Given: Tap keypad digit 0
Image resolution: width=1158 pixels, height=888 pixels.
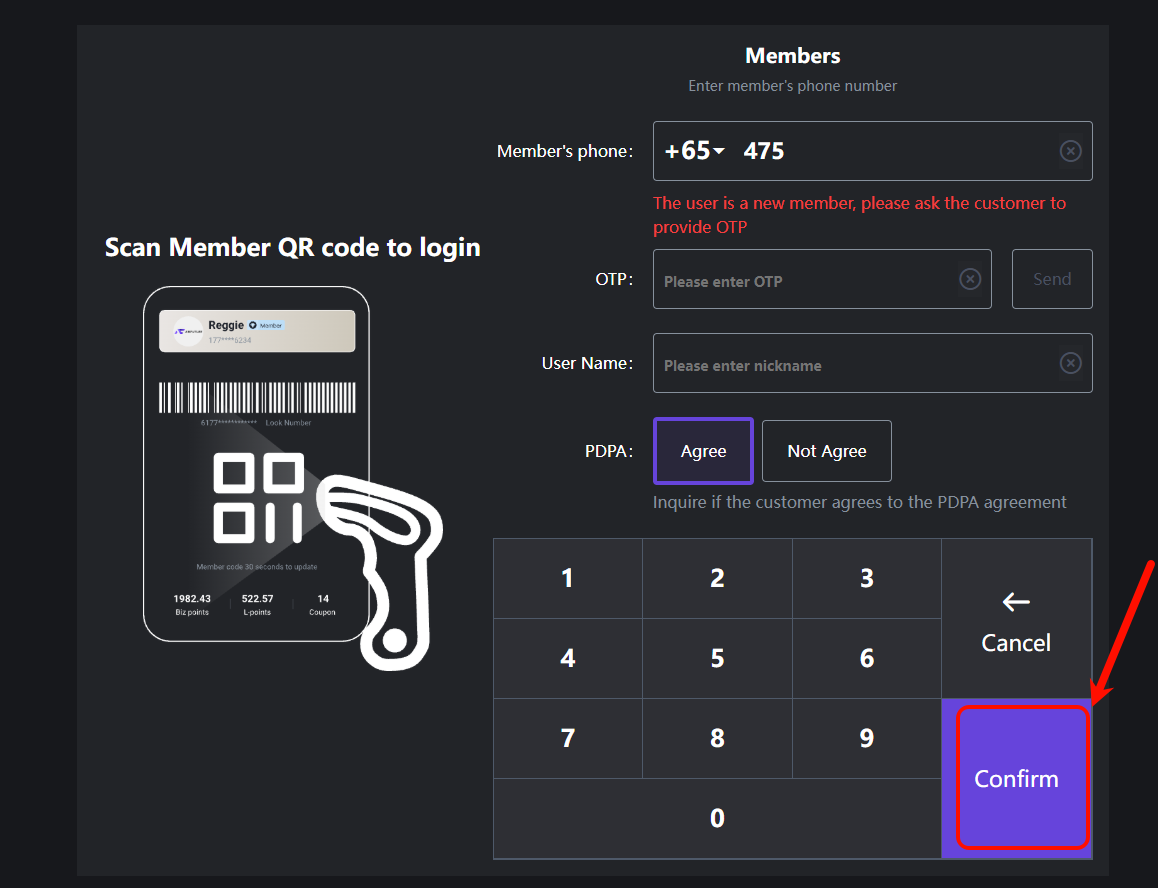Looking at the screenshot, I should (x=717, y=818).
